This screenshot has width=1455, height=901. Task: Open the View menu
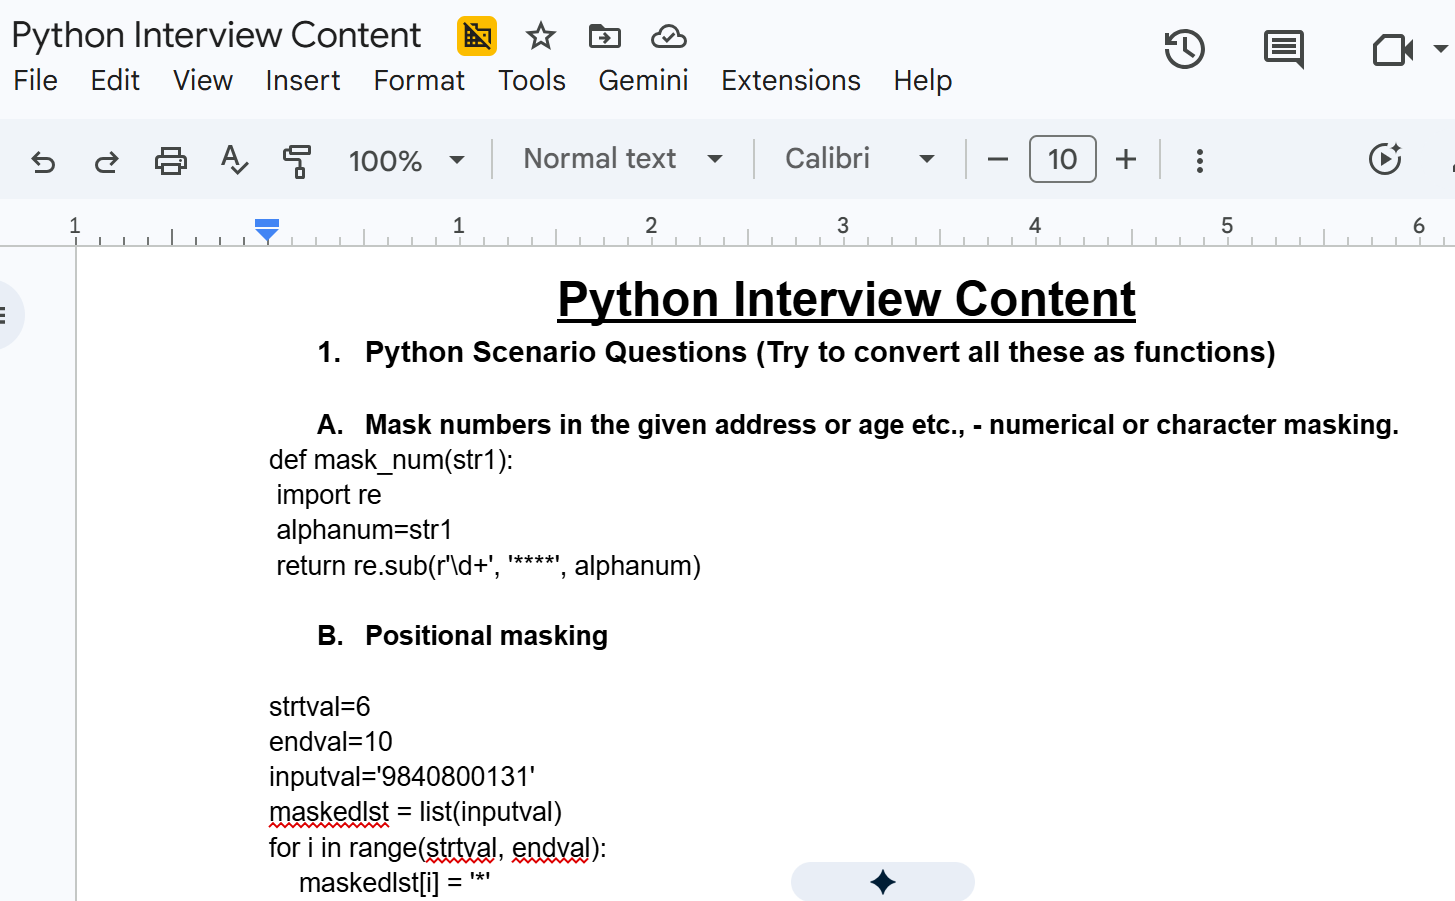click(x=203, y=80)
